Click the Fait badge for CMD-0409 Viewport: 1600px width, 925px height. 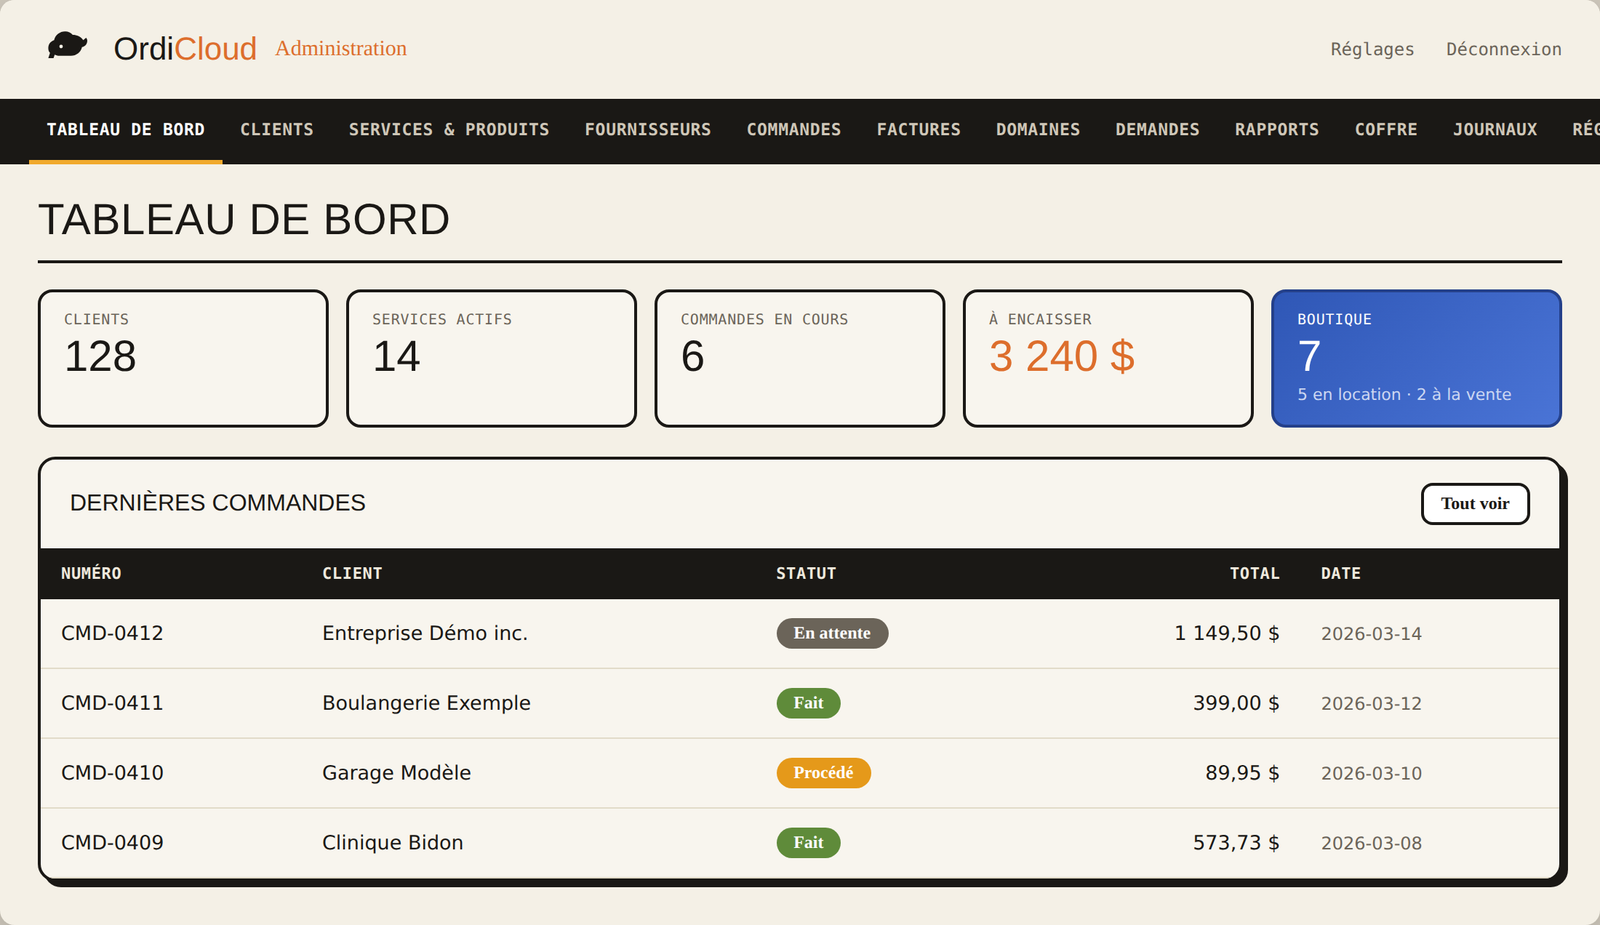click(x=808, y=843)
